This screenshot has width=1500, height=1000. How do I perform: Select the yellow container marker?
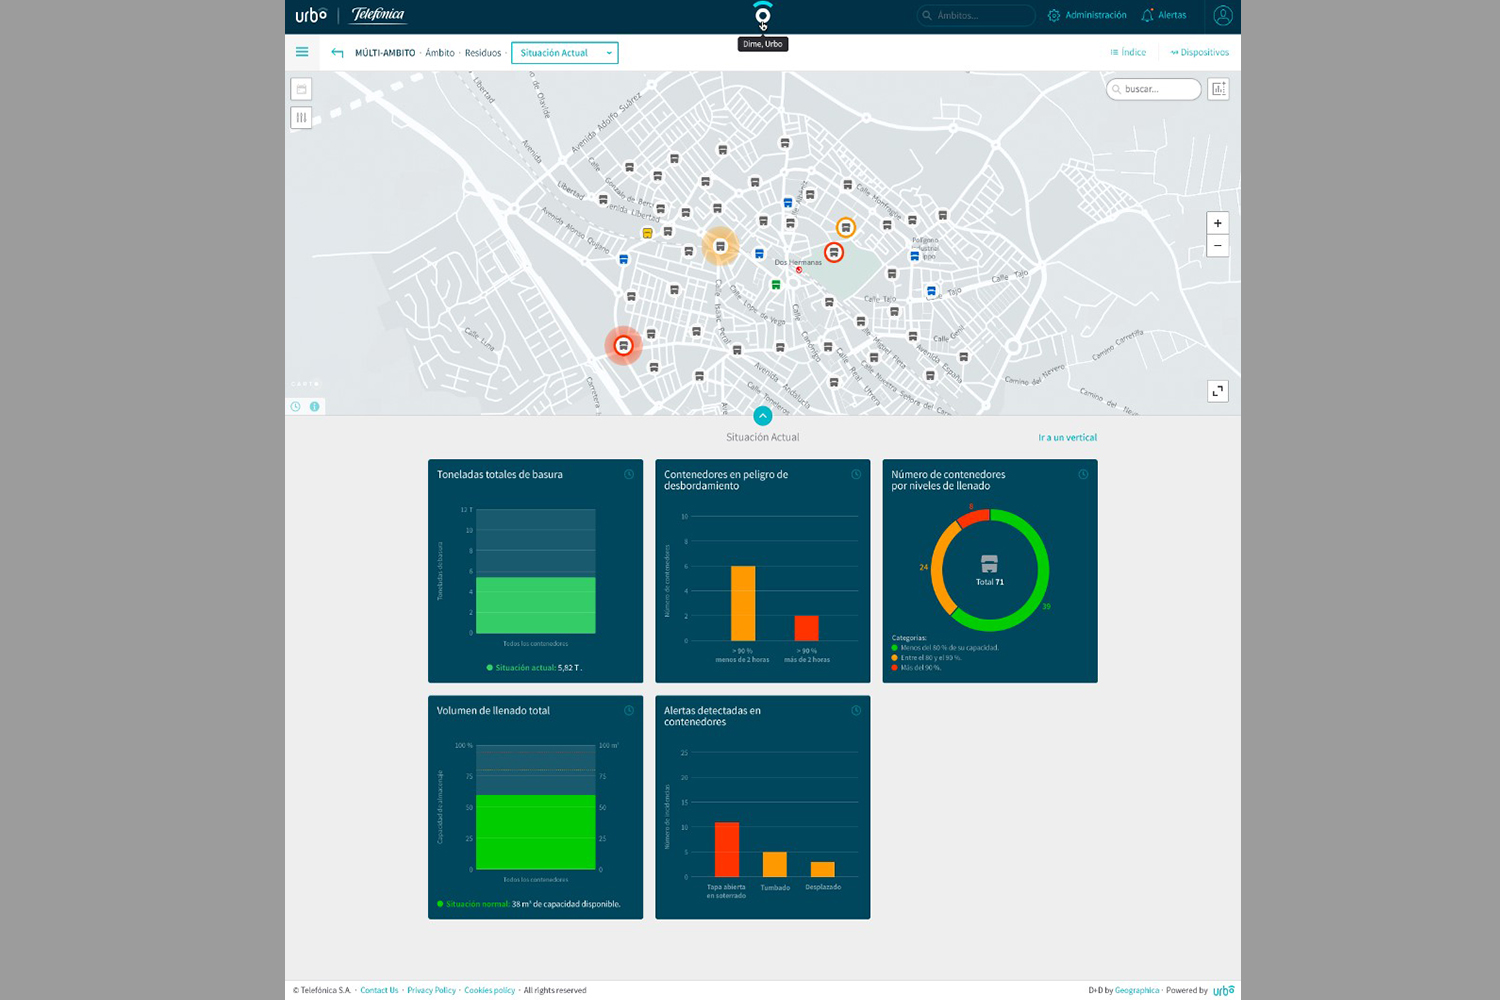(647, 233)
